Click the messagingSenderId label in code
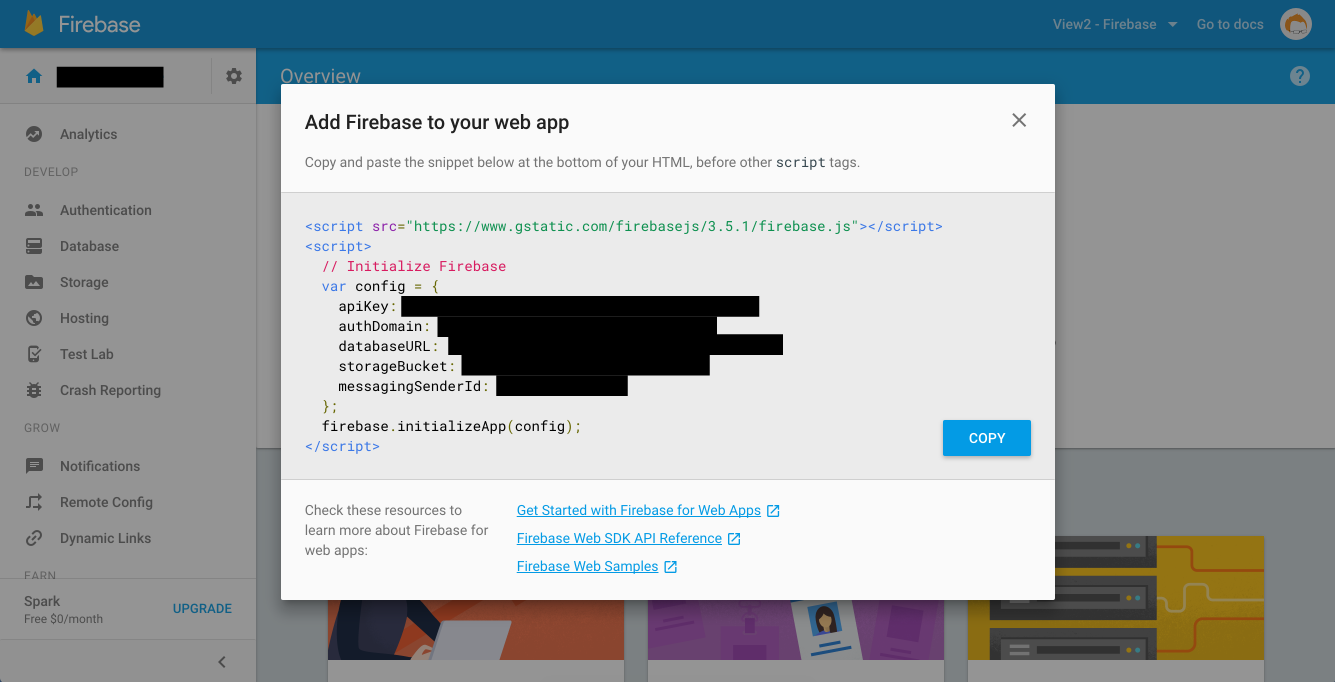1335x682 pixels. point(414,386)
